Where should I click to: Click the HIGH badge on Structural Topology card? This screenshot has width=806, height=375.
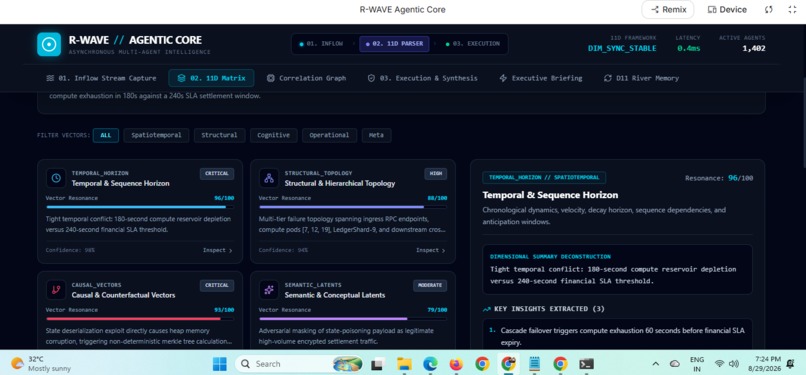point(435,174)
